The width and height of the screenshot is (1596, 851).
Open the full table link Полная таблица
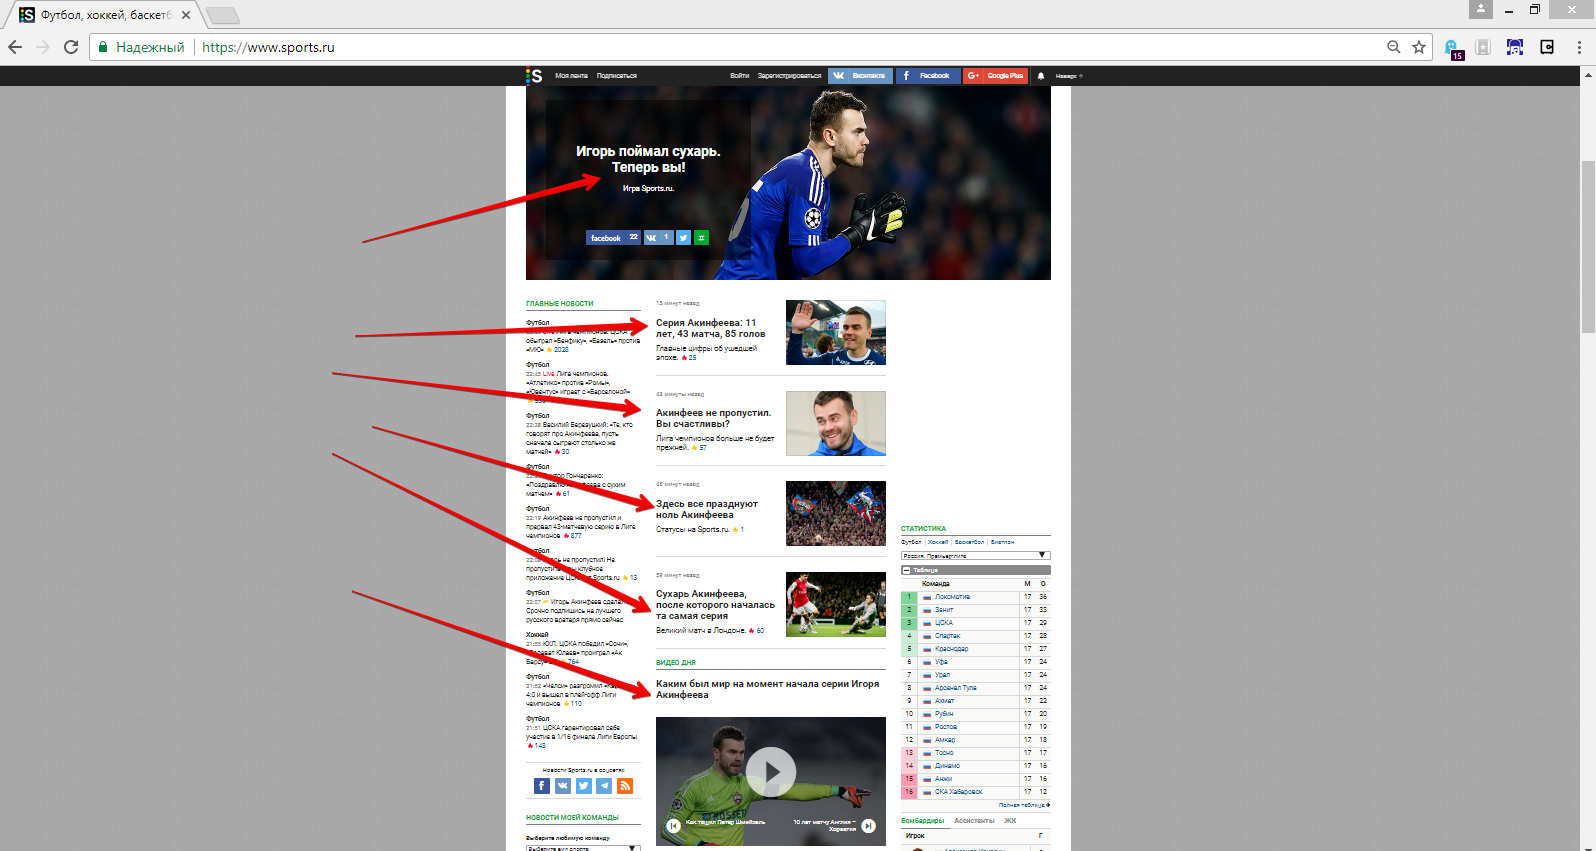point(1024,805)
